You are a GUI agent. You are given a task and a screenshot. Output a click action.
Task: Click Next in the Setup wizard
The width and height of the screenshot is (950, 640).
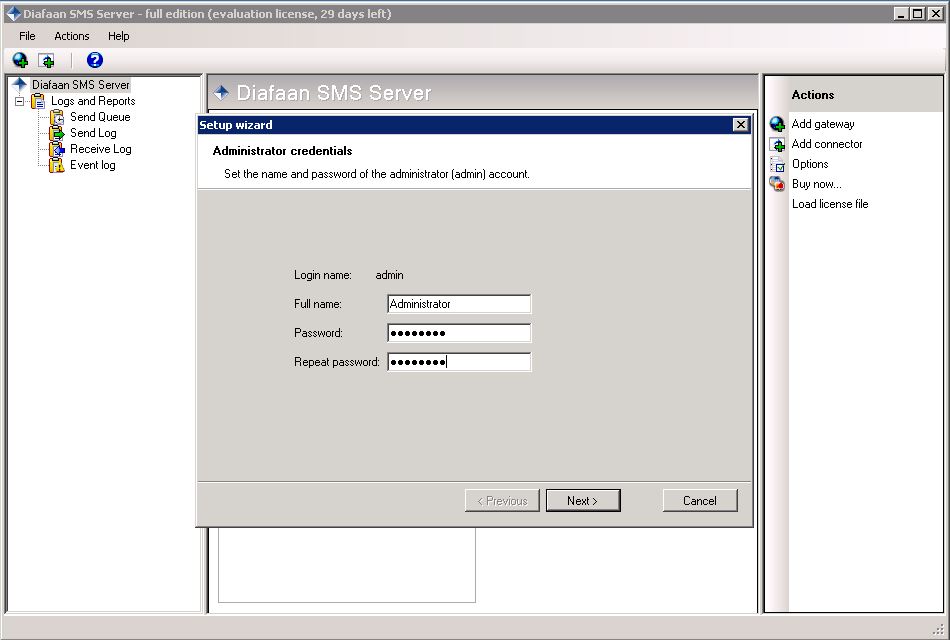583,500
